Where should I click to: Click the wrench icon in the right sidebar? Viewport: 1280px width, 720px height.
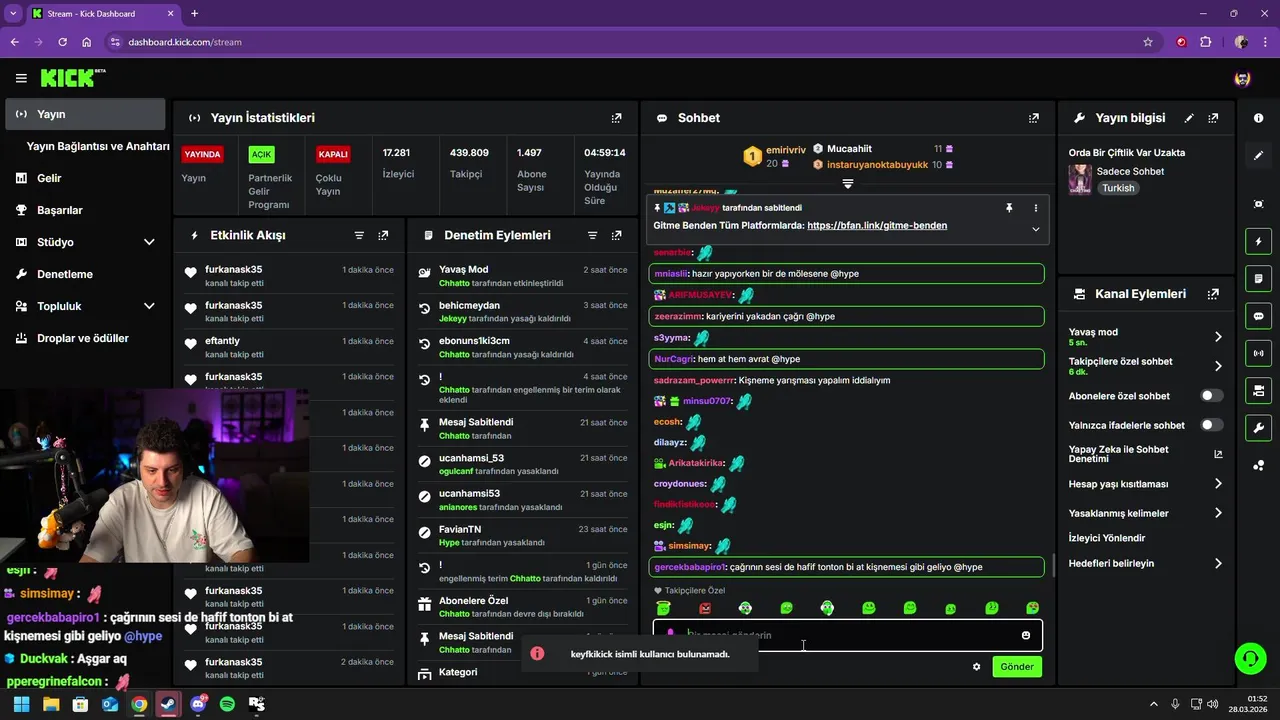click(x=1259, y=428)
